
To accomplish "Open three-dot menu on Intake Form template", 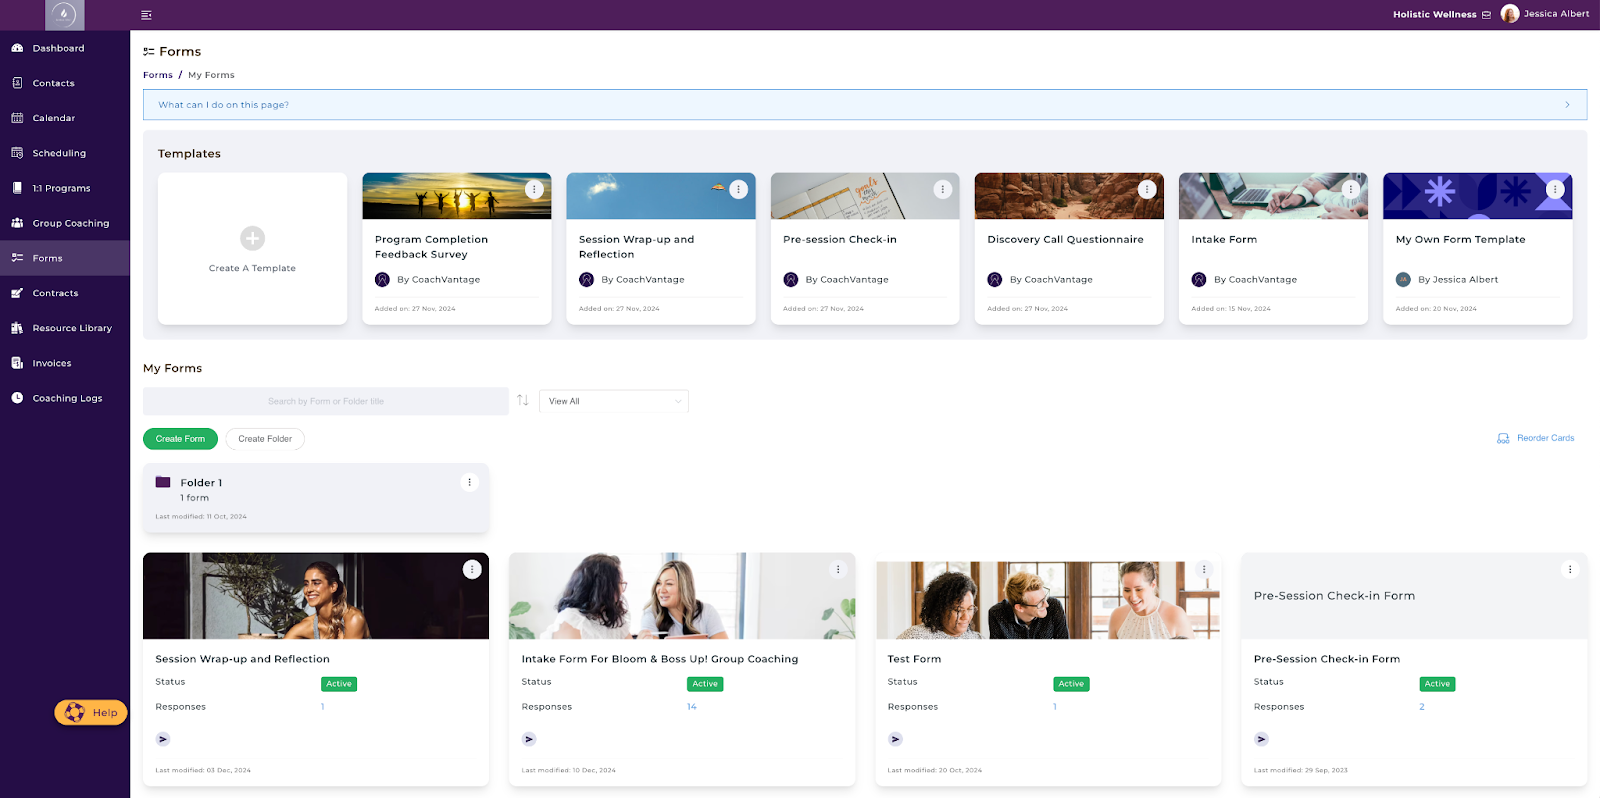I will 1350,189.
